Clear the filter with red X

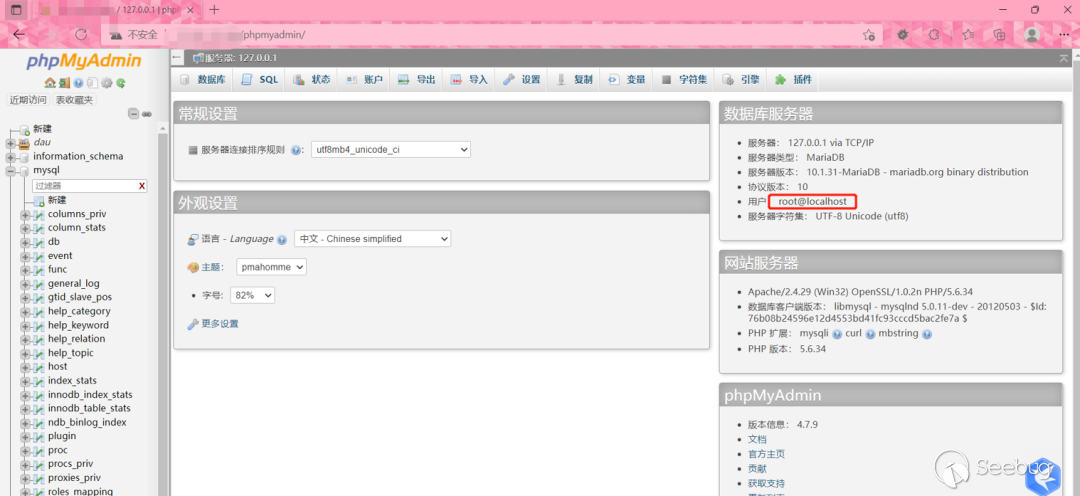tap(142, 186)
